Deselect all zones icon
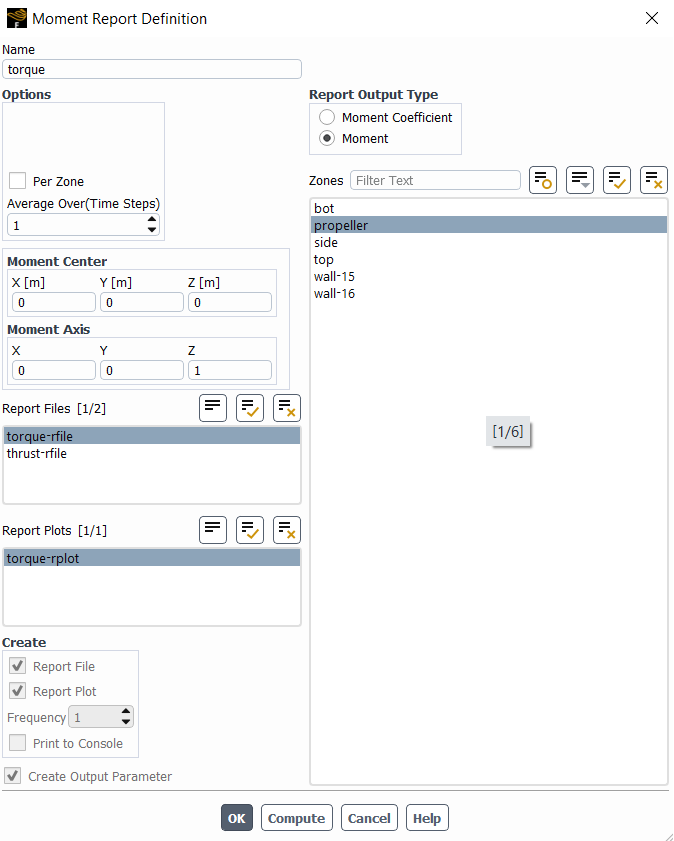The height and width of the screenshot is (841, 674). click(654, 180)
